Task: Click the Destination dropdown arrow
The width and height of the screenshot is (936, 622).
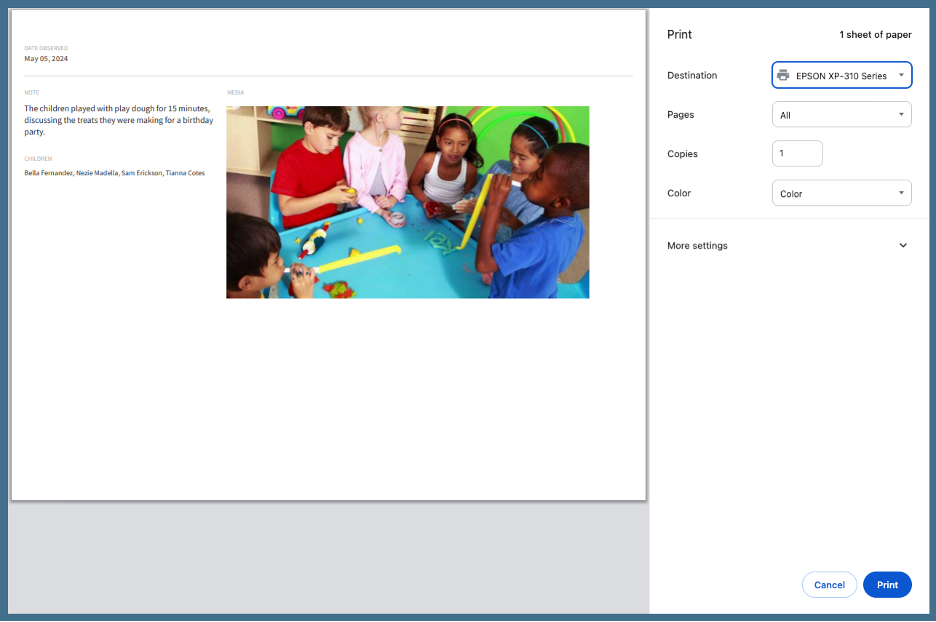Action: coord(902,75)
